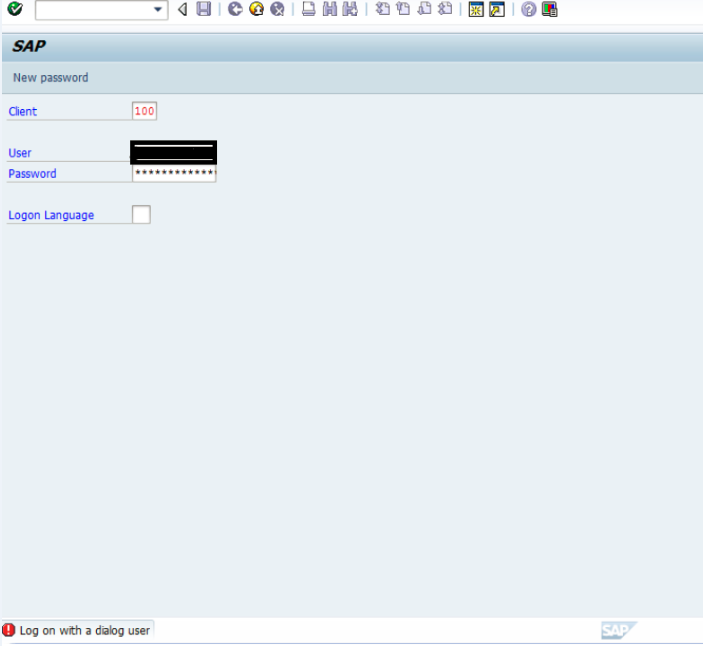The width and height of the screenshot is (703, 646).
Task: Click the Back green arrow icon
Action: tap(235, 9)
